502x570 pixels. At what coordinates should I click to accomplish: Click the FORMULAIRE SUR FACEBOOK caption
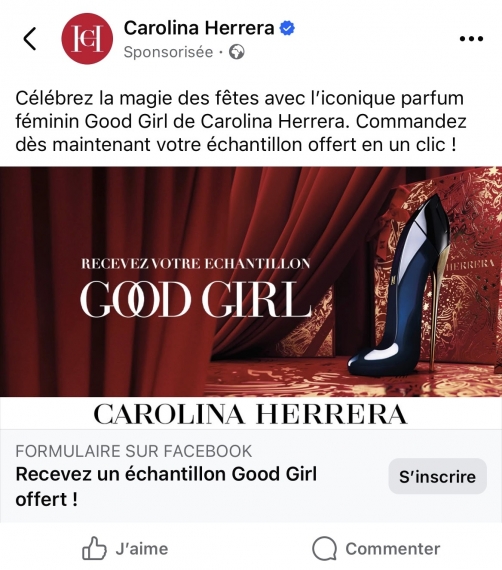click(x=134, y=451)
